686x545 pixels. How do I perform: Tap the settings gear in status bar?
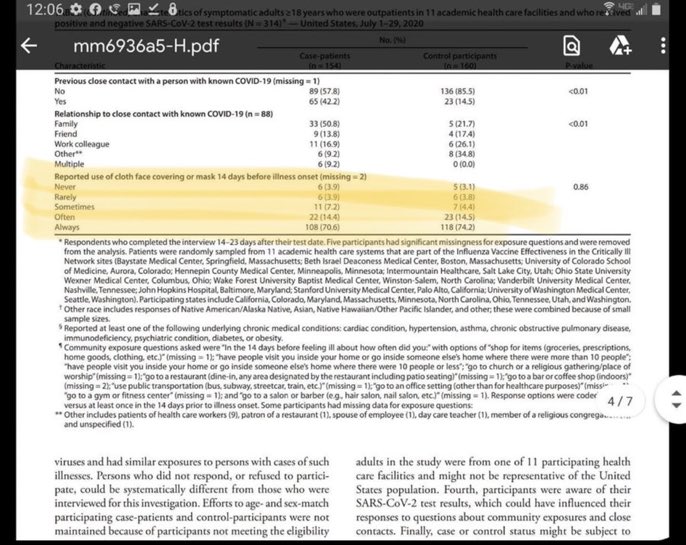pyautogui.click(x=76, y=9)
